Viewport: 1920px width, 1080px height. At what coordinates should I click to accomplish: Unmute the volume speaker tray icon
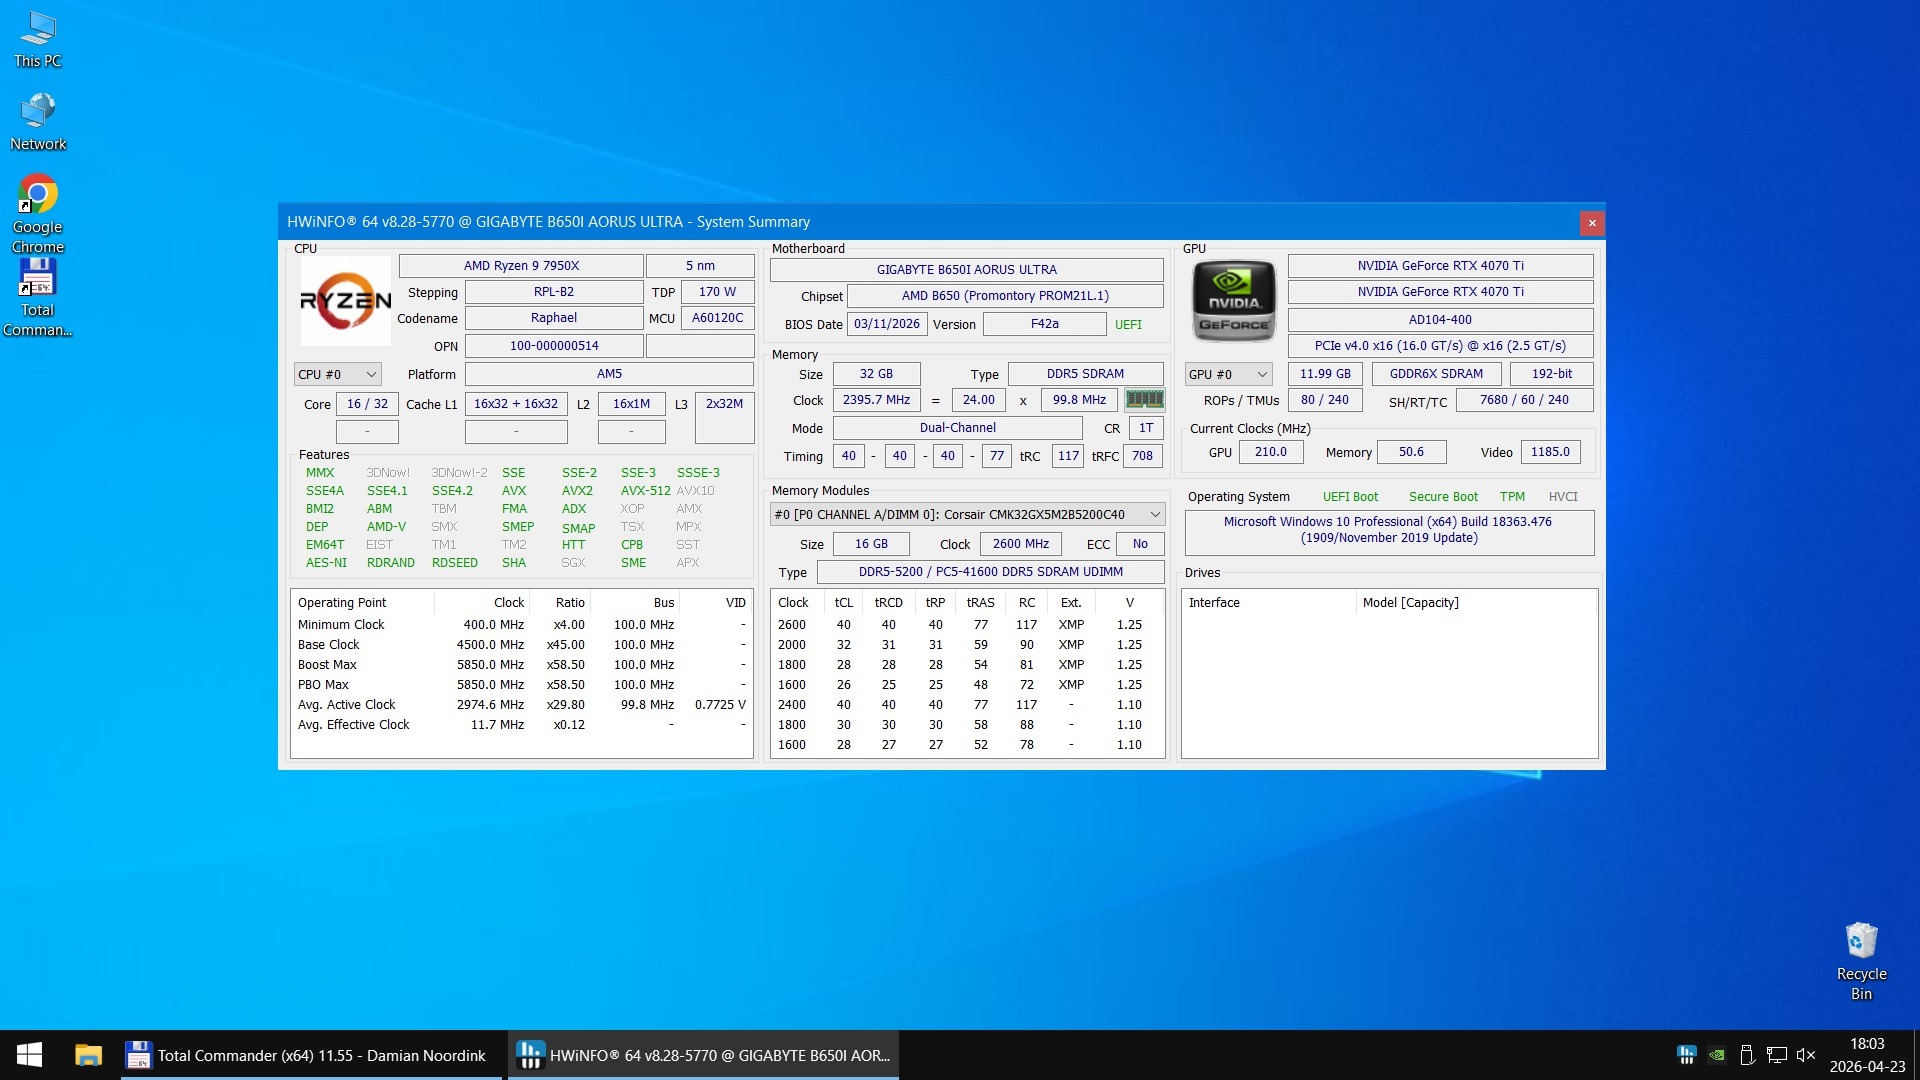[x=1806, y=1055]
